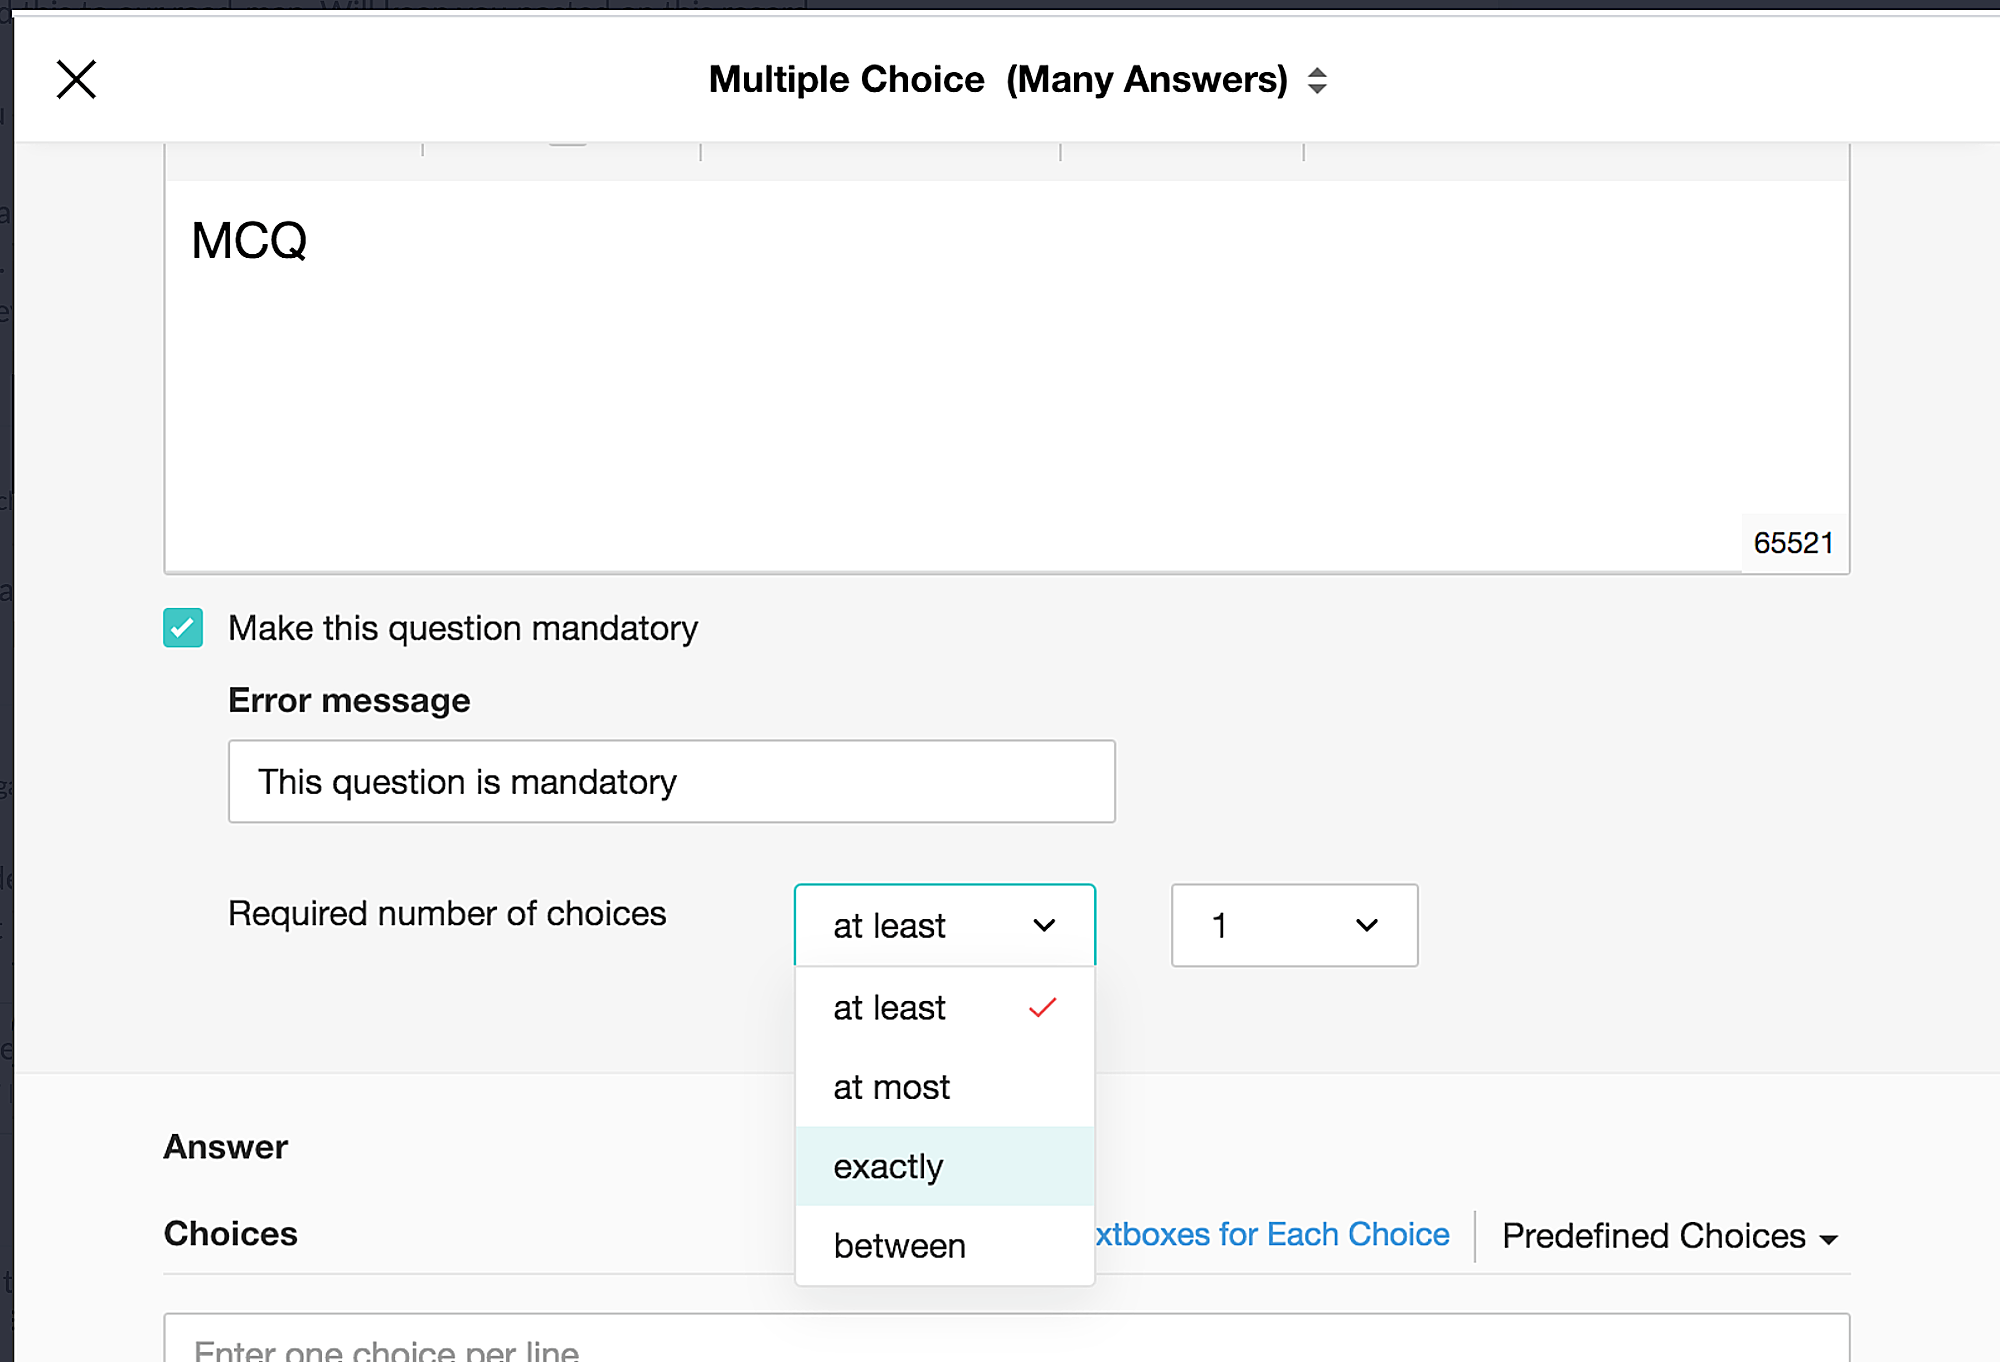Open the number of choices dropdown showing 1
The image size is (2000, 1362).
(x=1293, y=925)
